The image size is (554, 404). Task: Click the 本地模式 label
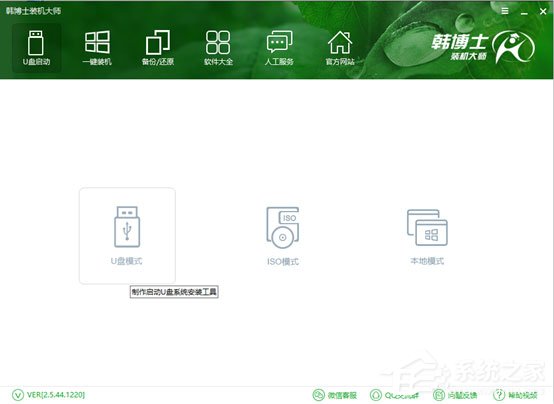427,261
